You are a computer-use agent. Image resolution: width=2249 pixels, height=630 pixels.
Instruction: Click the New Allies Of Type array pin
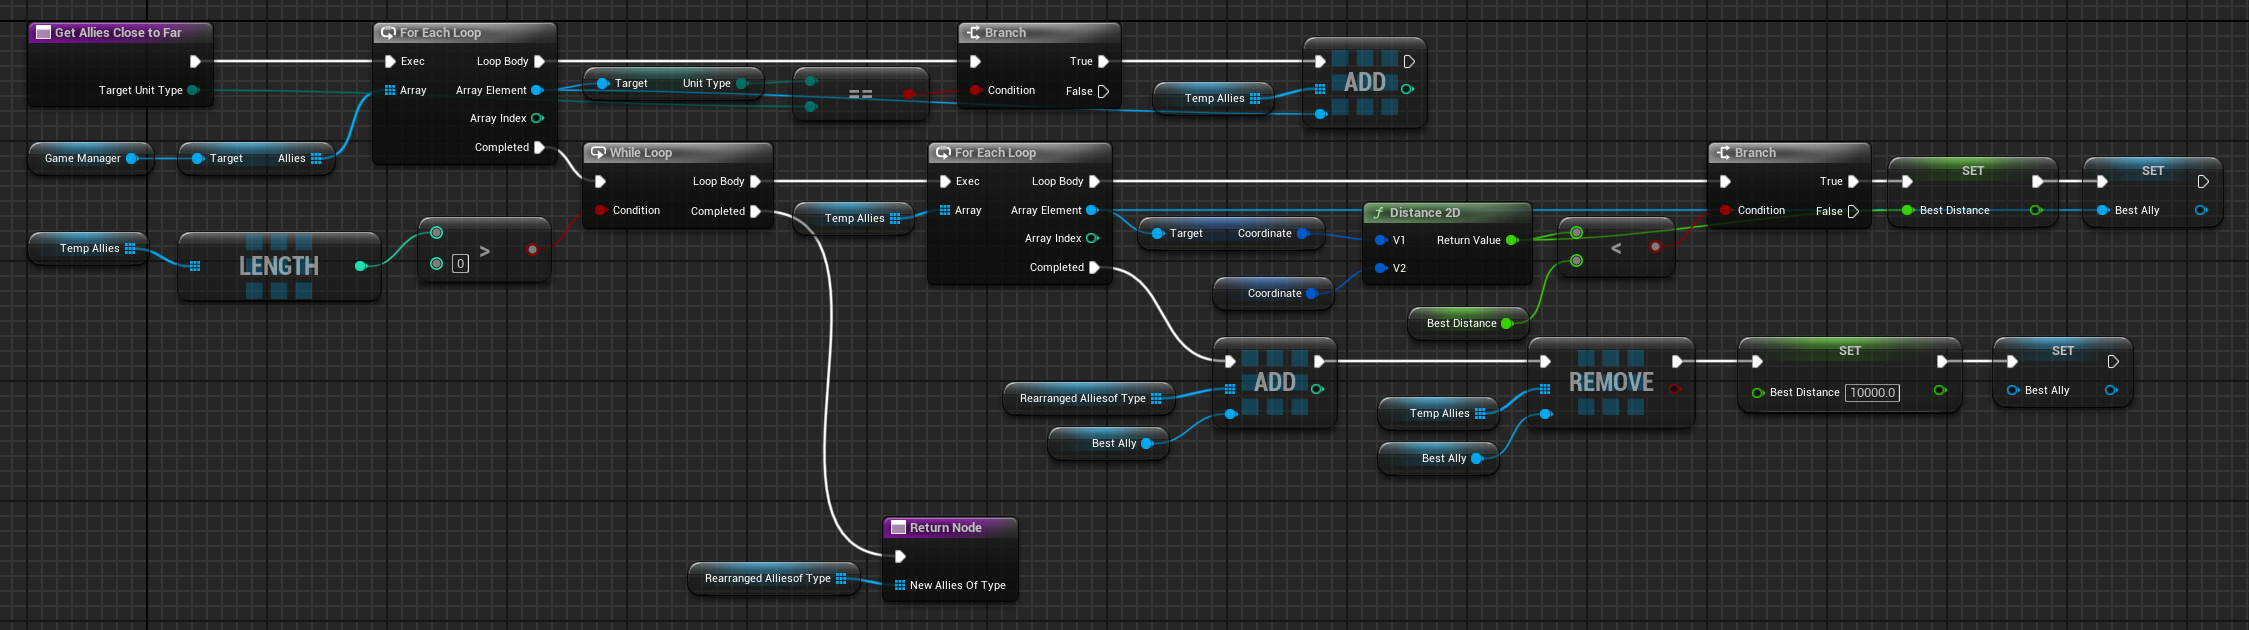pyautogui.click(x=900, y=585)
